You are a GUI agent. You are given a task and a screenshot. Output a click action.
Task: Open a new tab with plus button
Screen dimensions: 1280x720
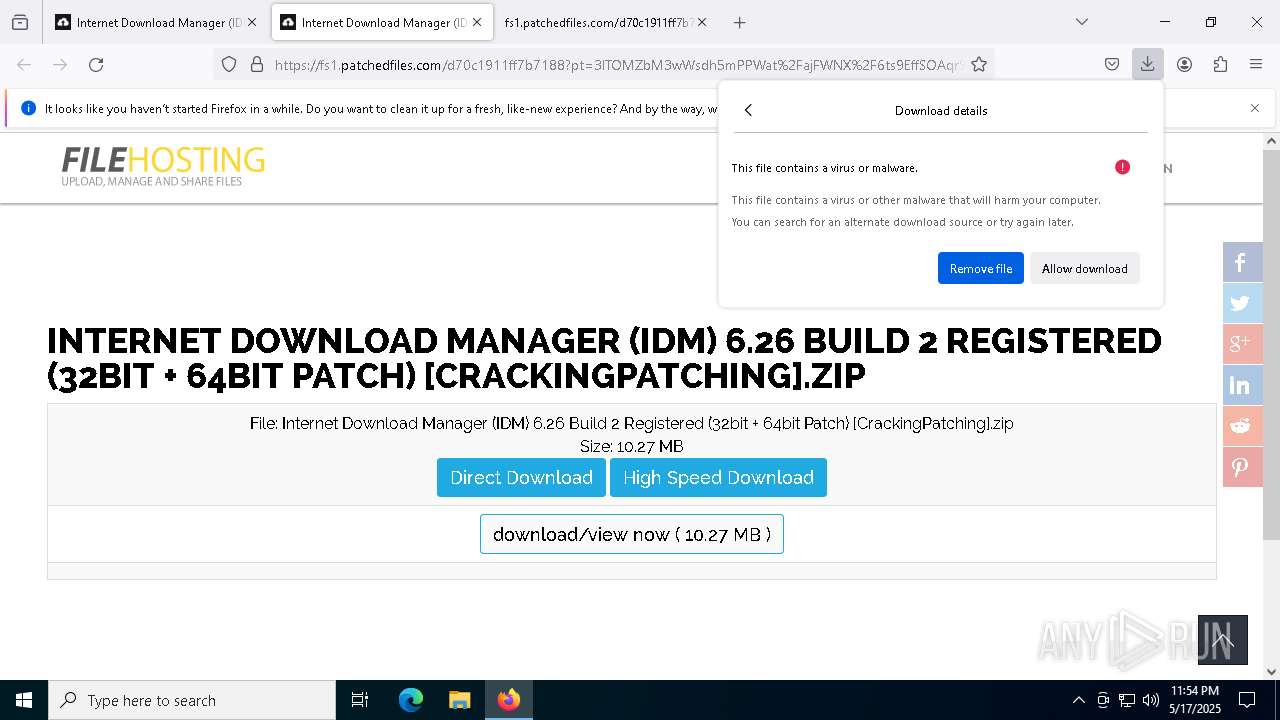point(739,22)
